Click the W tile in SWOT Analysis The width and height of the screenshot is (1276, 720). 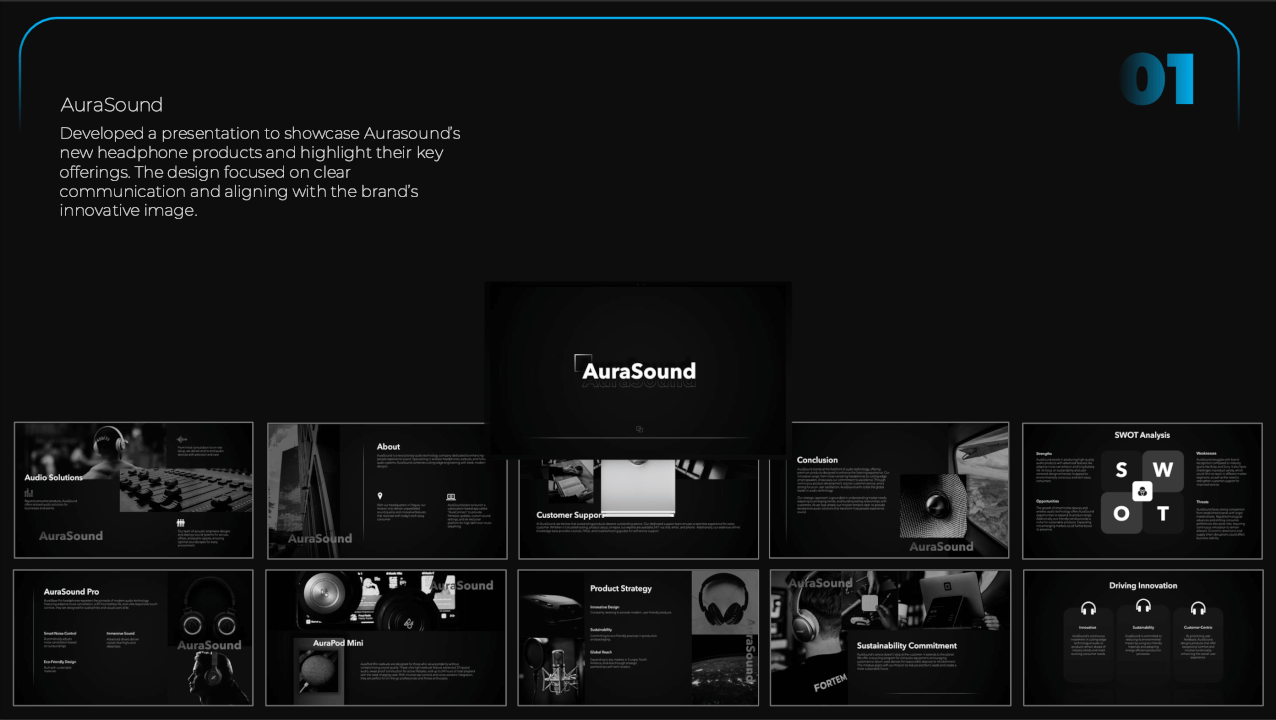1163,470
